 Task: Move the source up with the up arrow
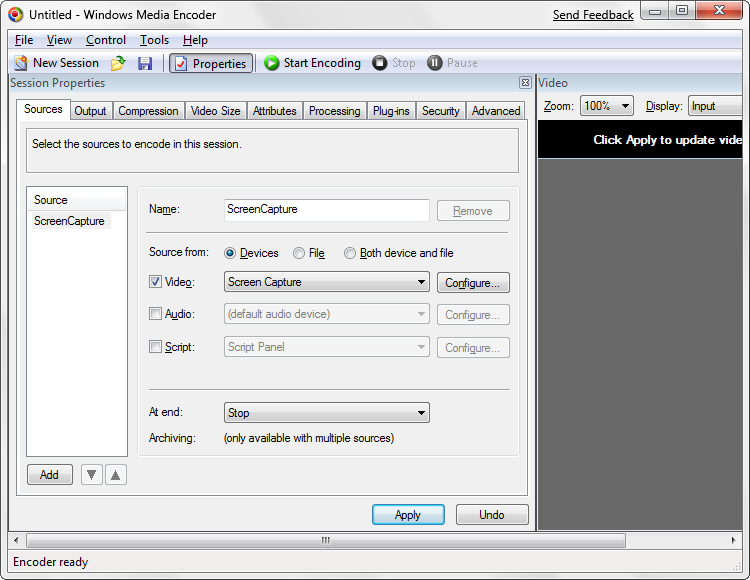(x=116, y=475)
